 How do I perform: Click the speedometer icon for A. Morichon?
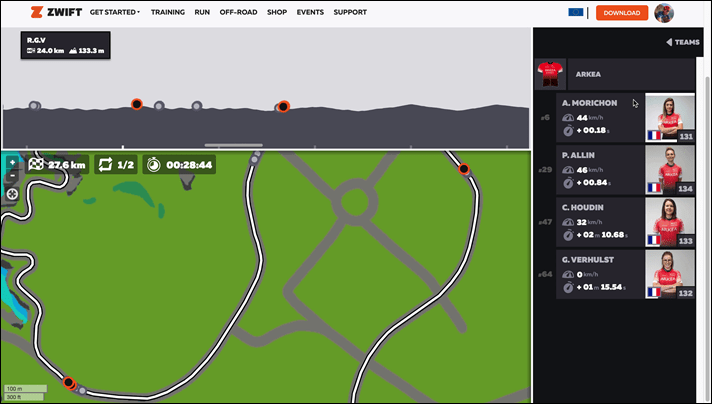click(x=568, y=118)
